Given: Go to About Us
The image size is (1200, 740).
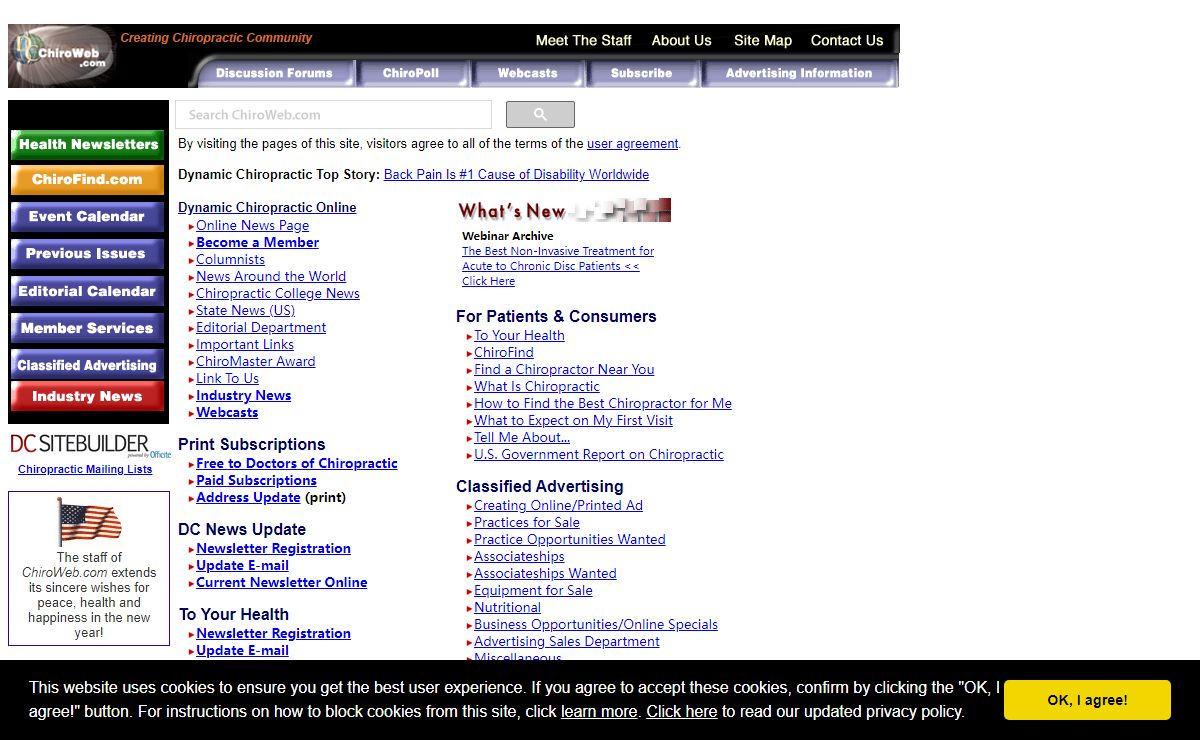Looking at the screenshot, I should click(681, 41).
